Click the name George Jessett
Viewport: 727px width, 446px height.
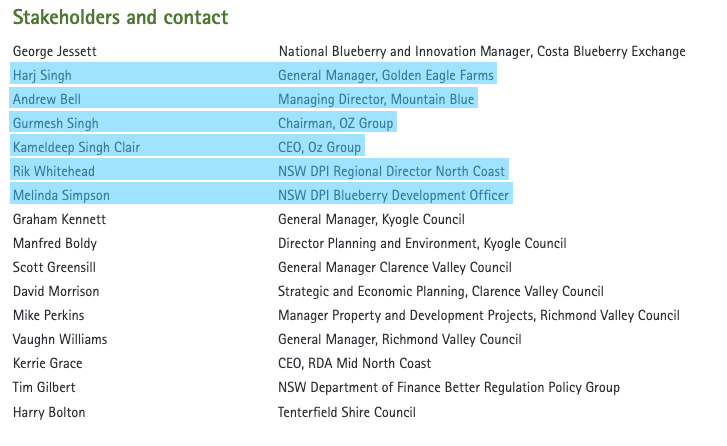click(x=55, y=51)
